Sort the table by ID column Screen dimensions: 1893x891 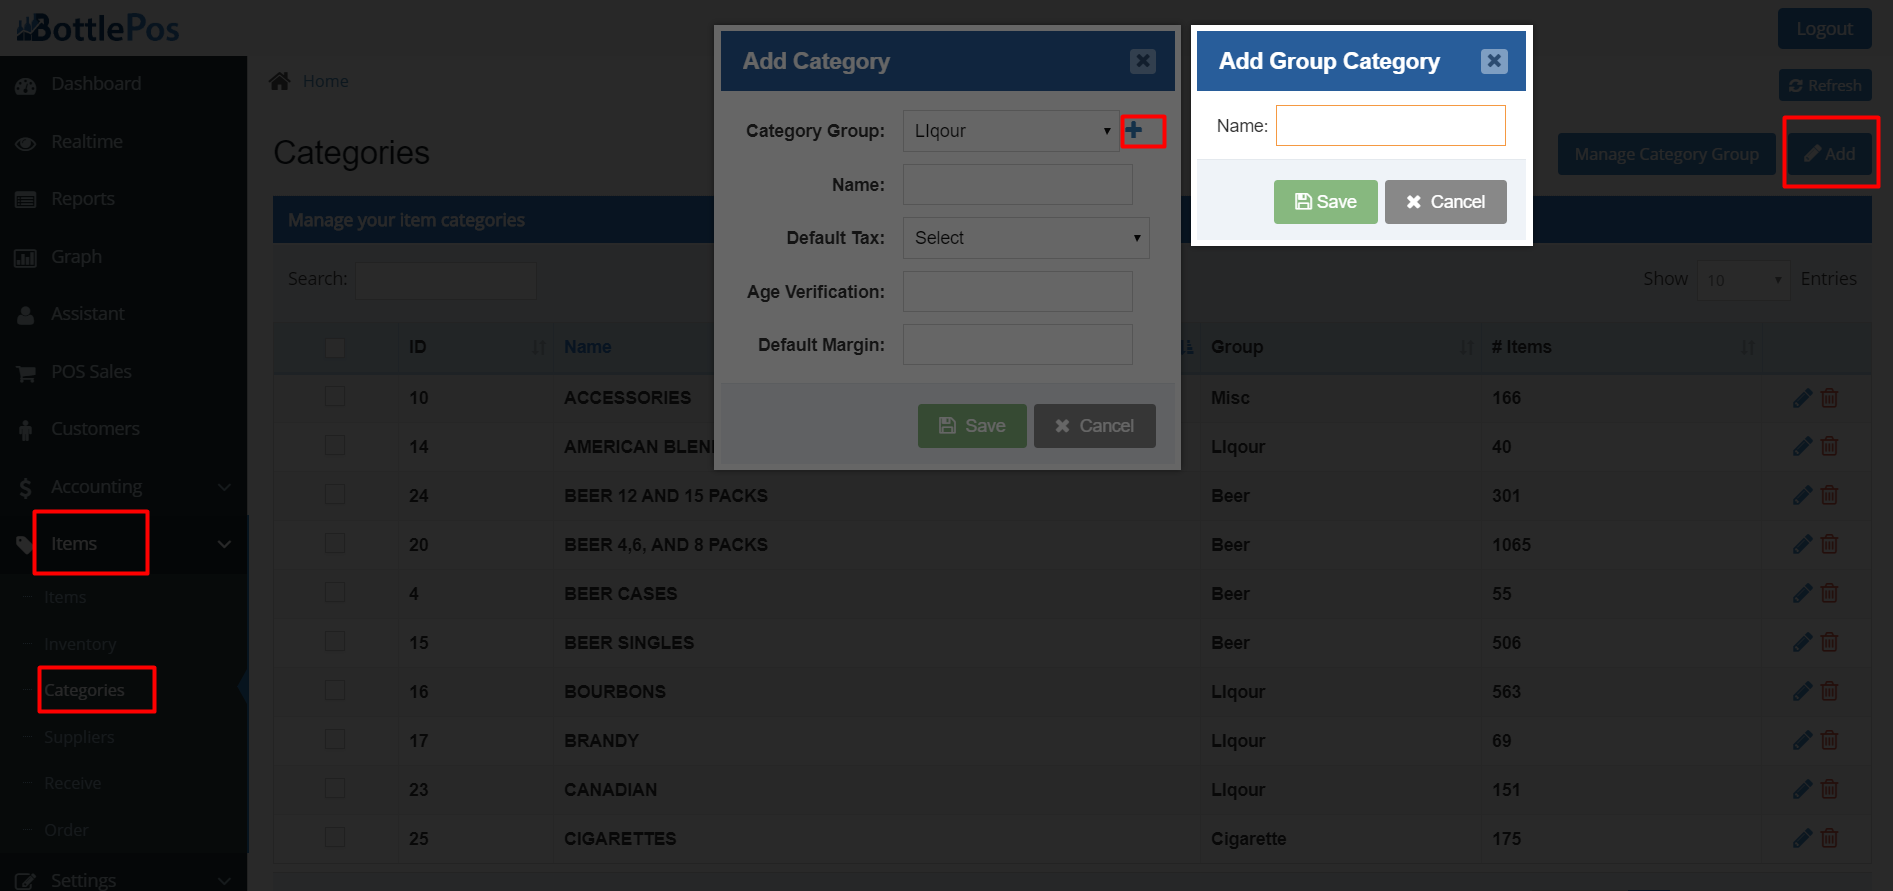[476, 347]
